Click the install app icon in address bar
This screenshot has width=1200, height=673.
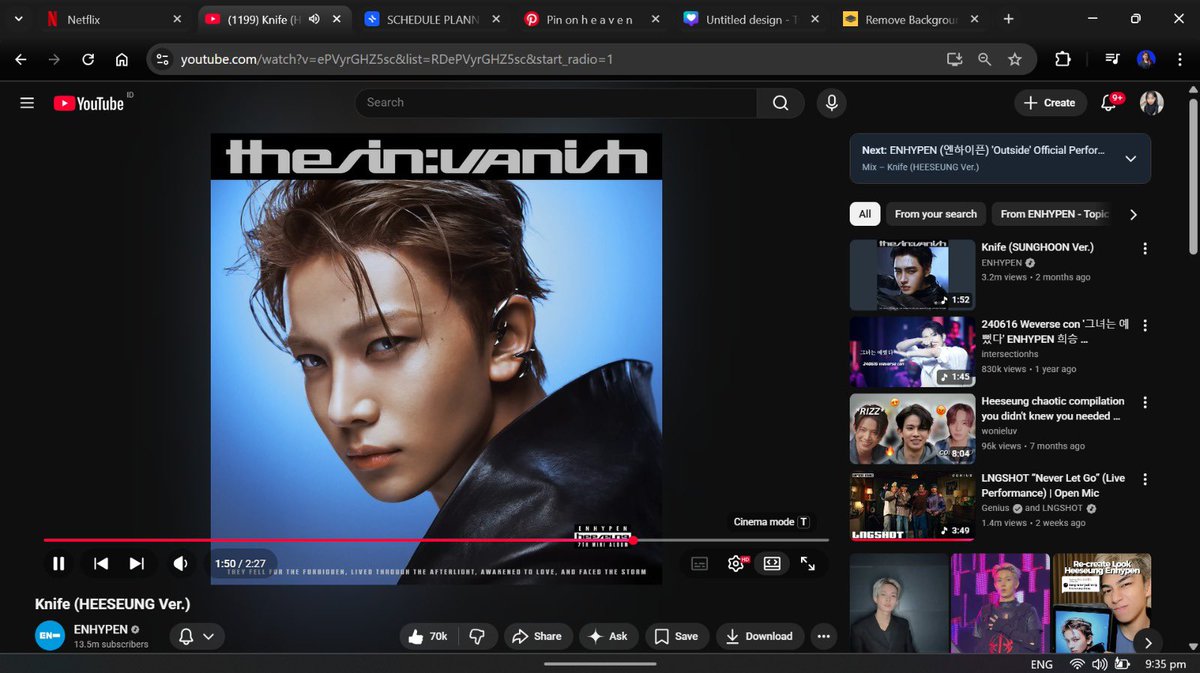(954, 60)
